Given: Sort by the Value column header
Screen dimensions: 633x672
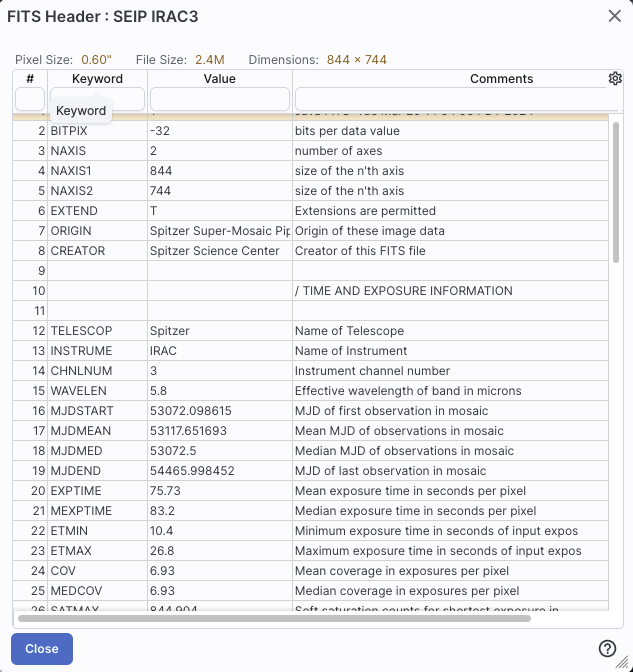Looking at the screenshot, I should pyautogui.click(x=219, y=79).
